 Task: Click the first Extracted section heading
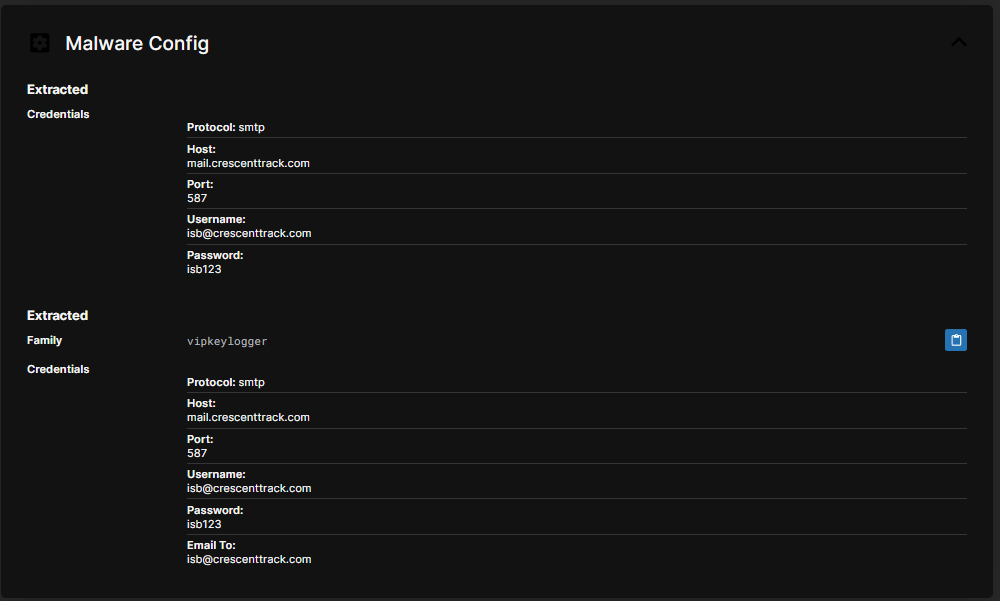coord(58,89)
